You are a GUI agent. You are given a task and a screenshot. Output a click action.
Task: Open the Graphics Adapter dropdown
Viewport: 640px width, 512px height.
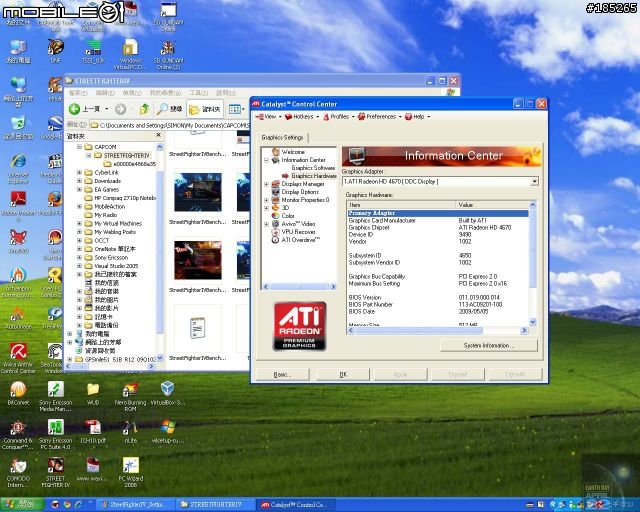[x=534, y=181]
